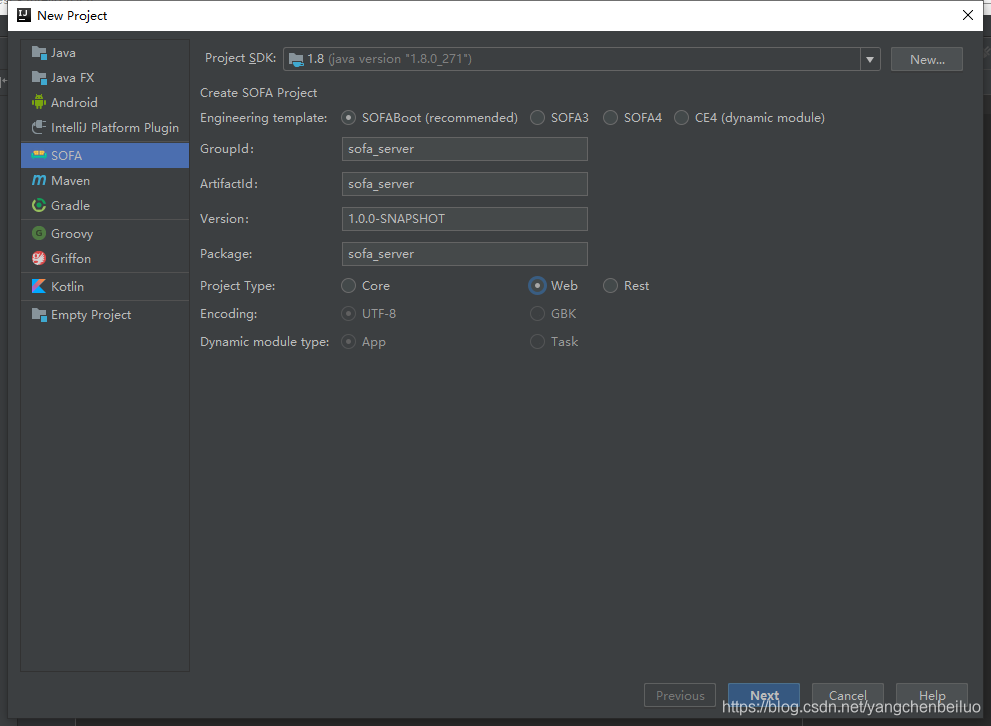The height and width of the screenshot is (726, 991).
Task: Click the Empty Project folder icon
Action: coord(39,315)
